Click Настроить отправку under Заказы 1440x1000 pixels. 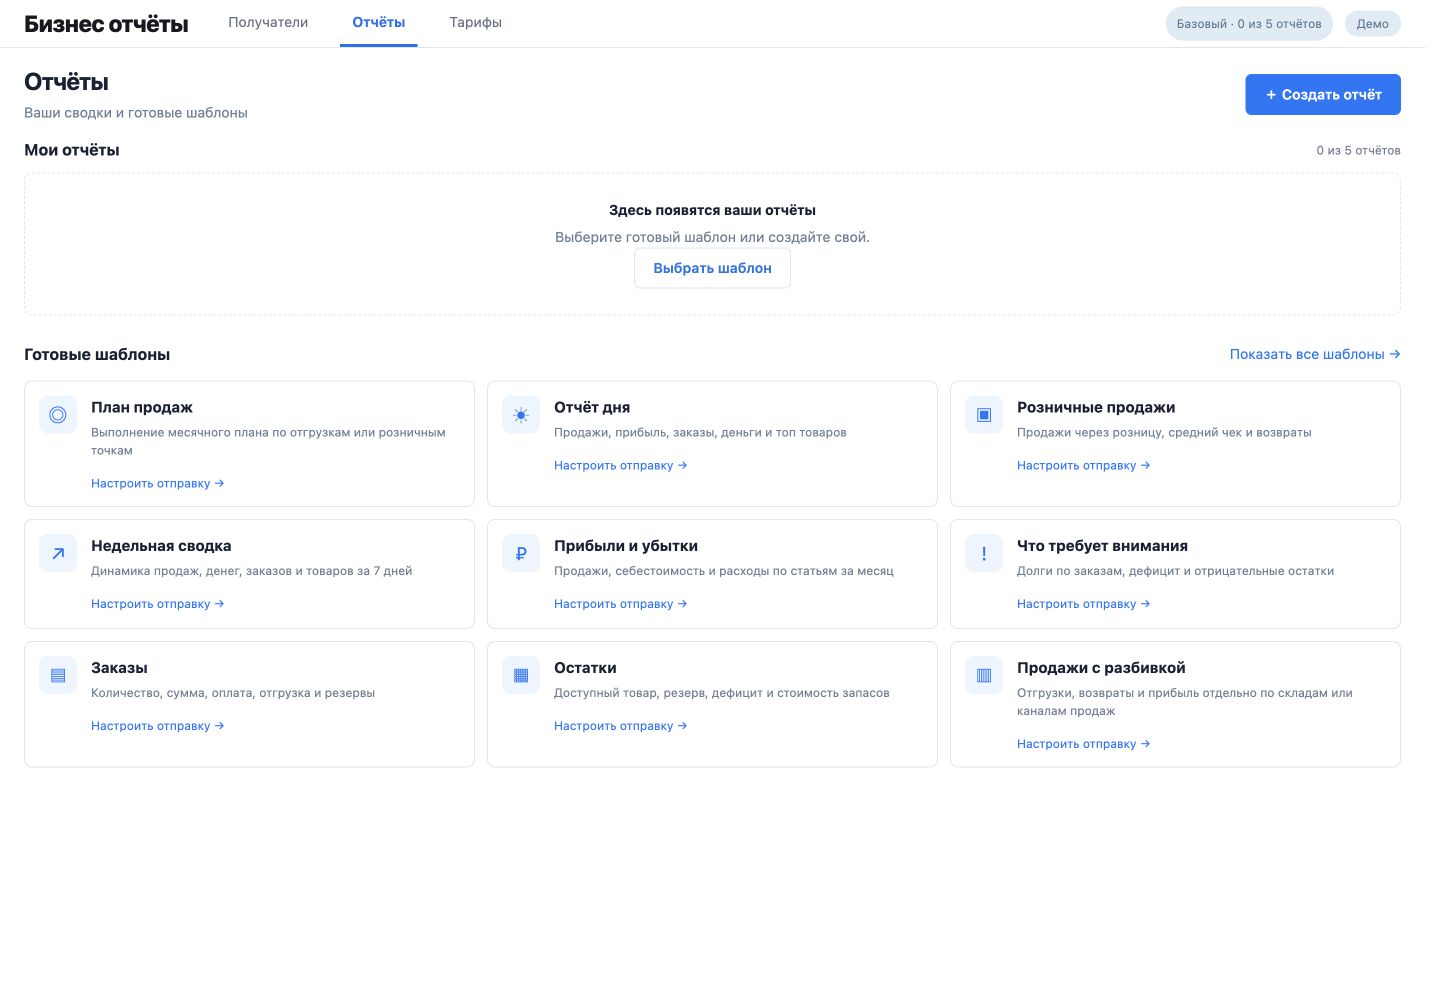pos(157,726)
